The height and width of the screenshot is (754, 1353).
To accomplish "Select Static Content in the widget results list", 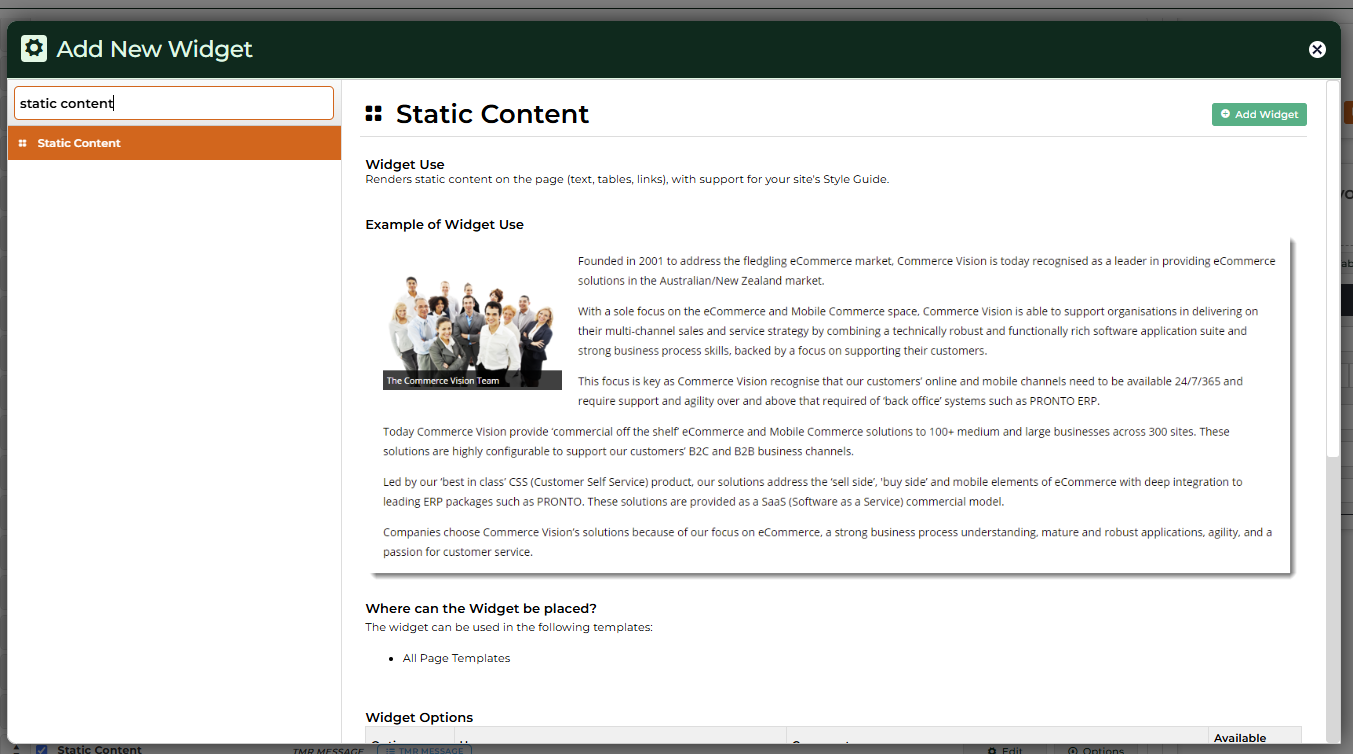I will (x=174, y=143).
